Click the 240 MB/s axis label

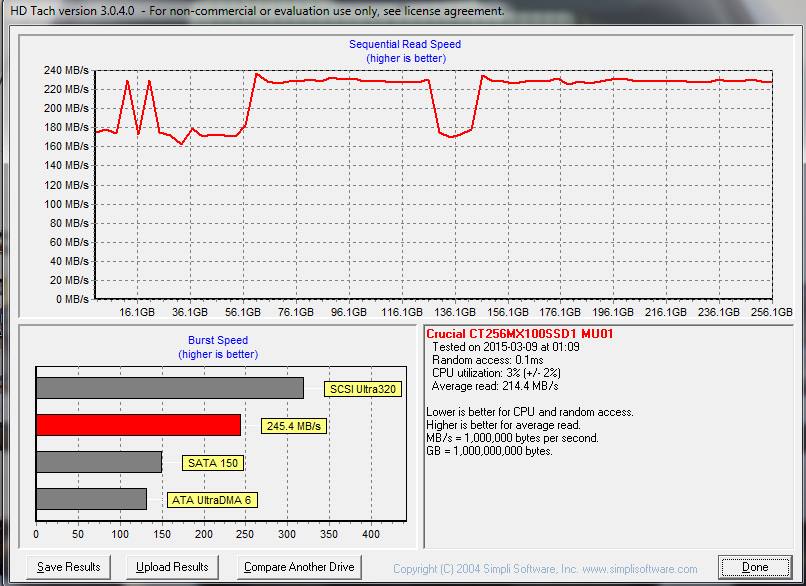coord(66,70)
